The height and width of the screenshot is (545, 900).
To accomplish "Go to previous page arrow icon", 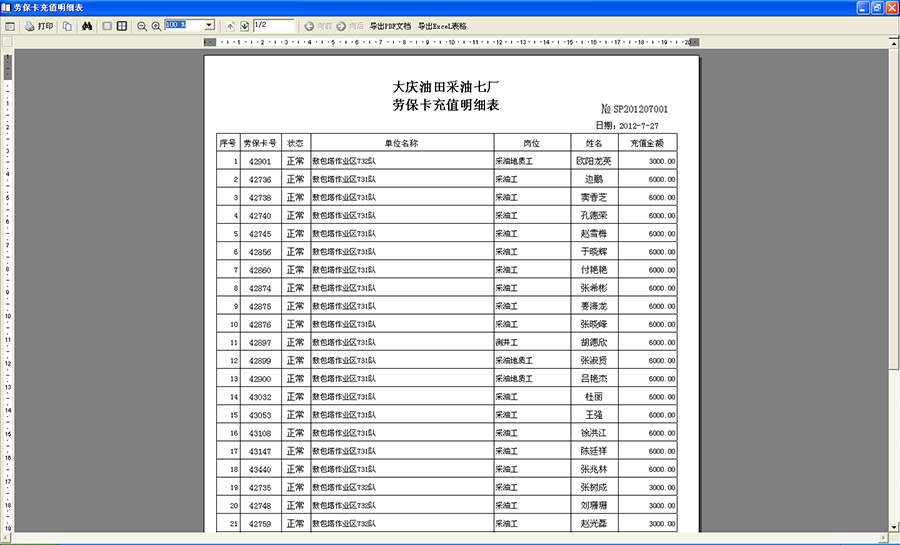I will pyautogui.click(x=230, y=26).
